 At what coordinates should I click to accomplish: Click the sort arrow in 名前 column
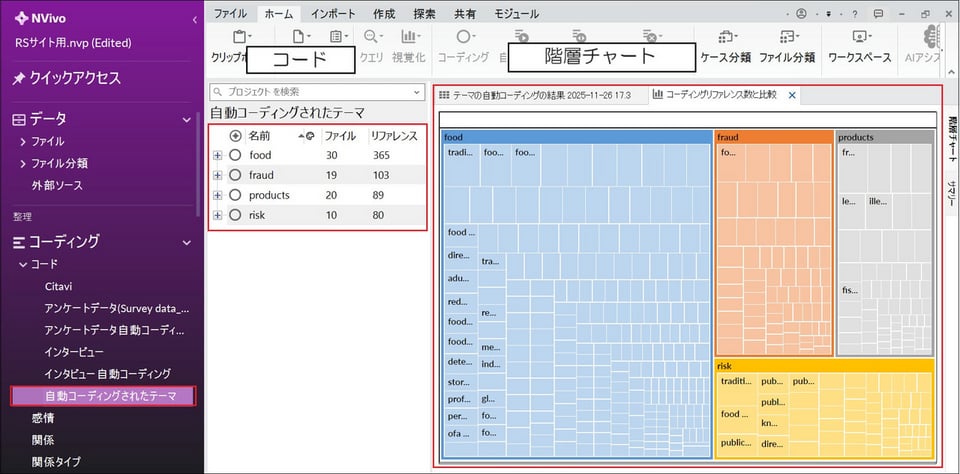tap(301, 135)
